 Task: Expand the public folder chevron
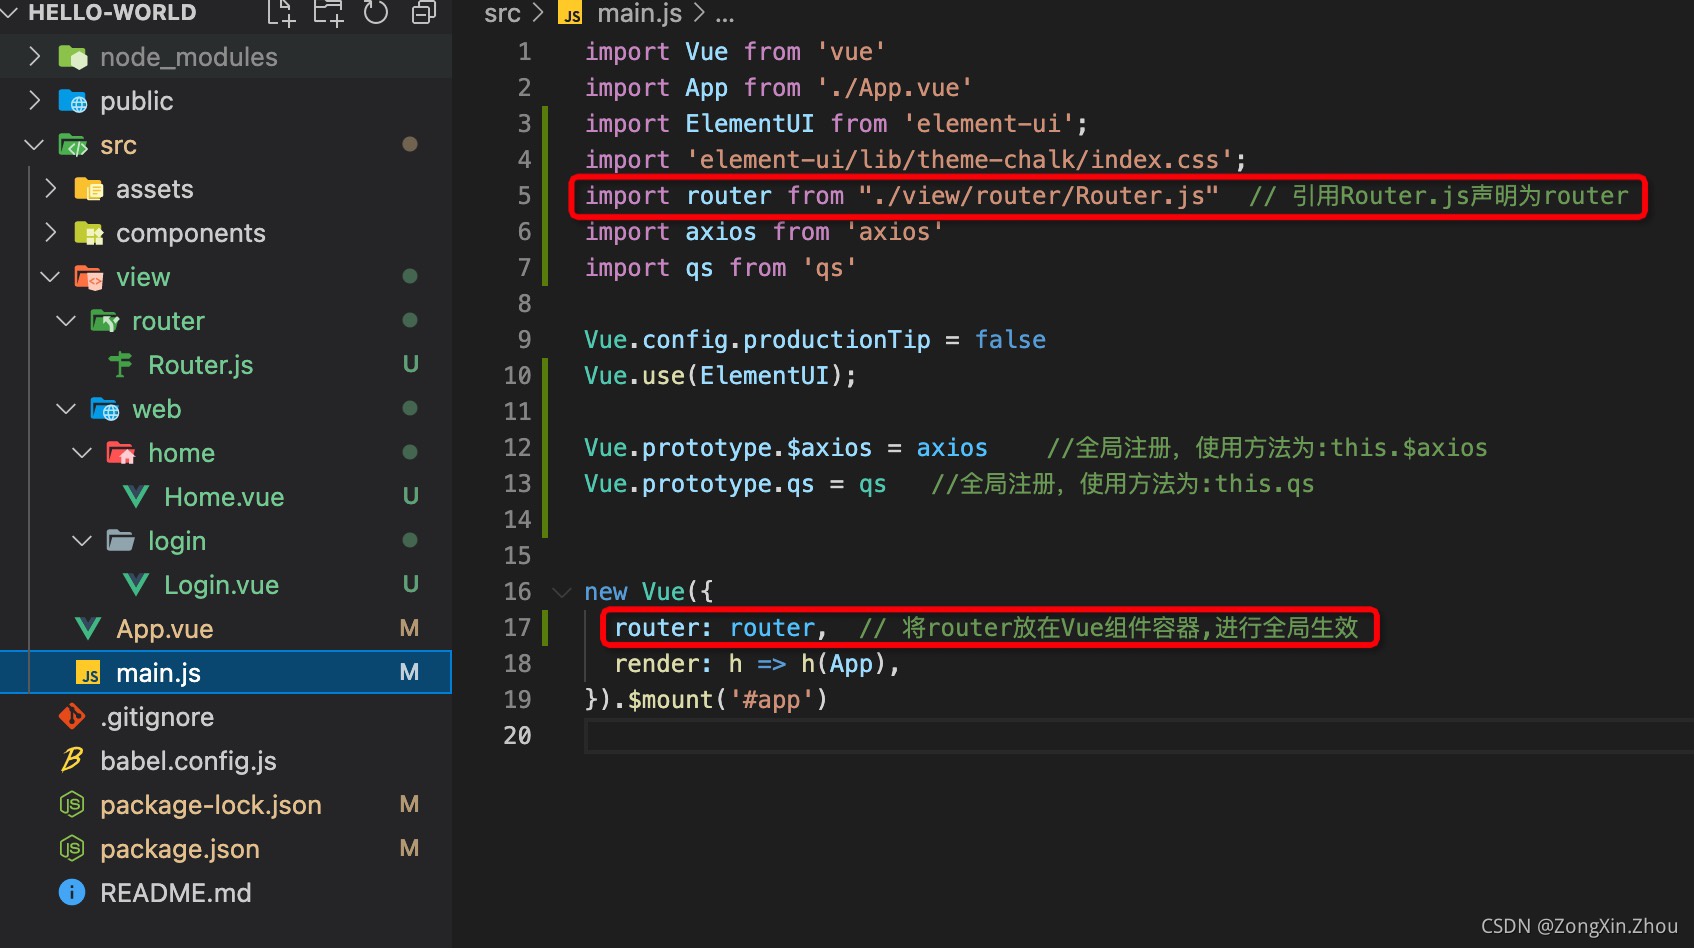click(35, 101)
